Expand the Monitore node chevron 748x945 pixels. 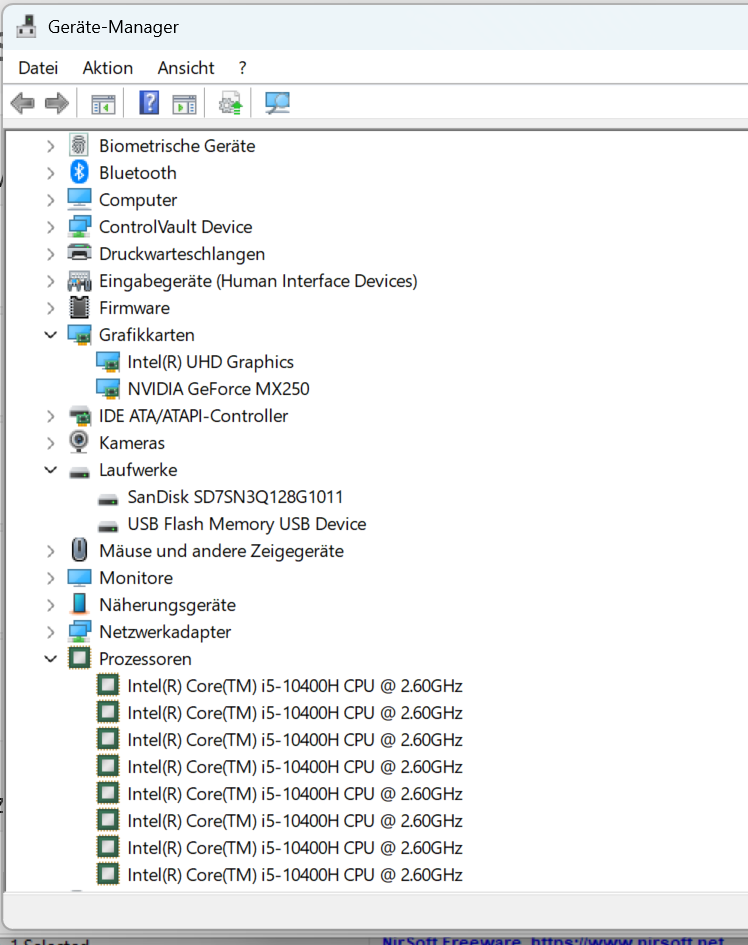(51, 578)
